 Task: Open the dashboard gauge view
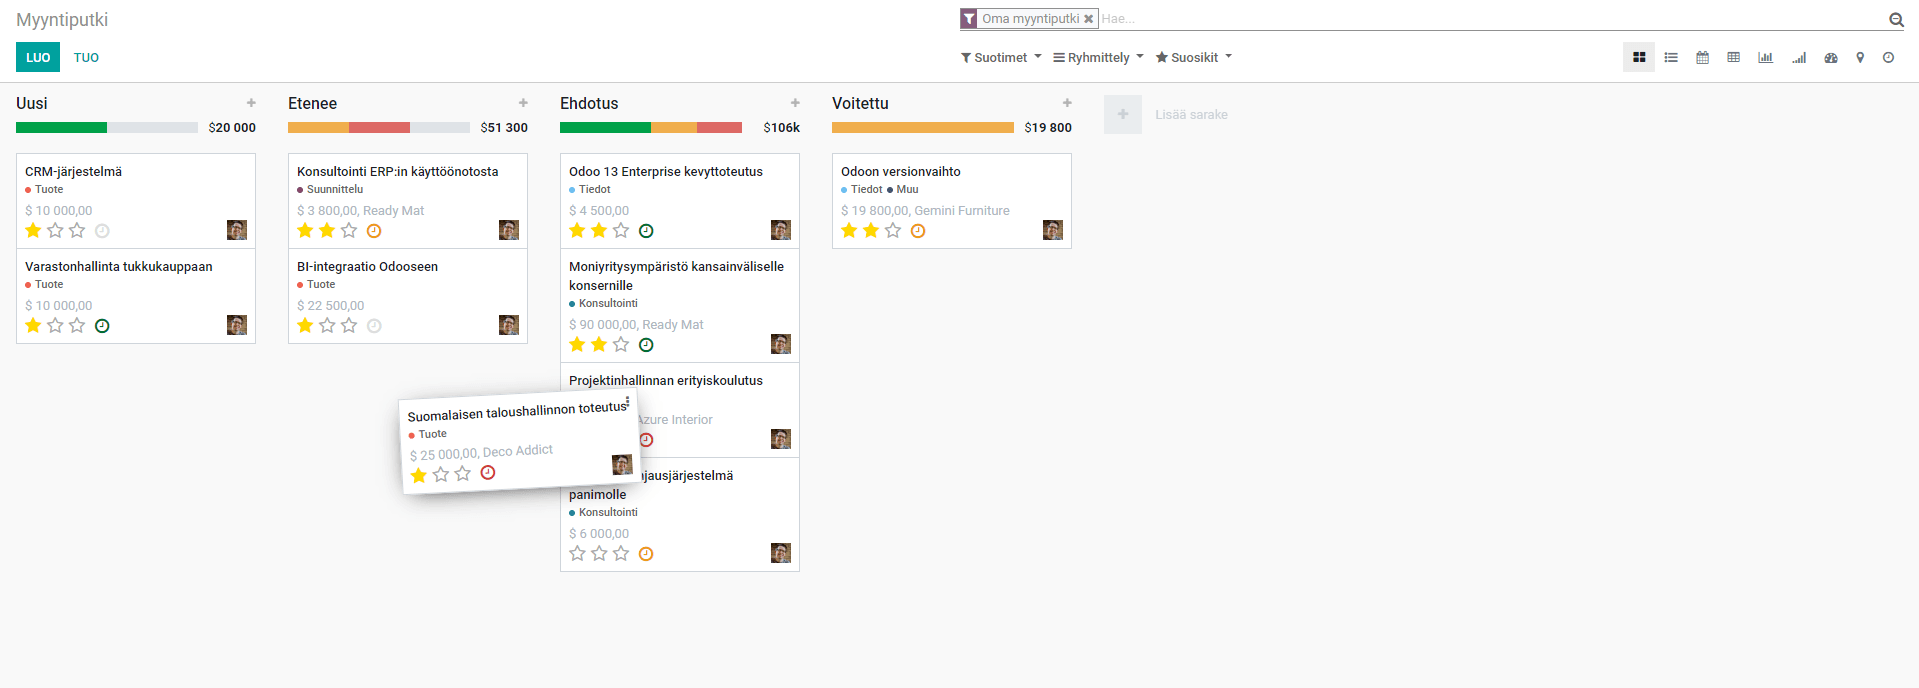(1831, 58)
